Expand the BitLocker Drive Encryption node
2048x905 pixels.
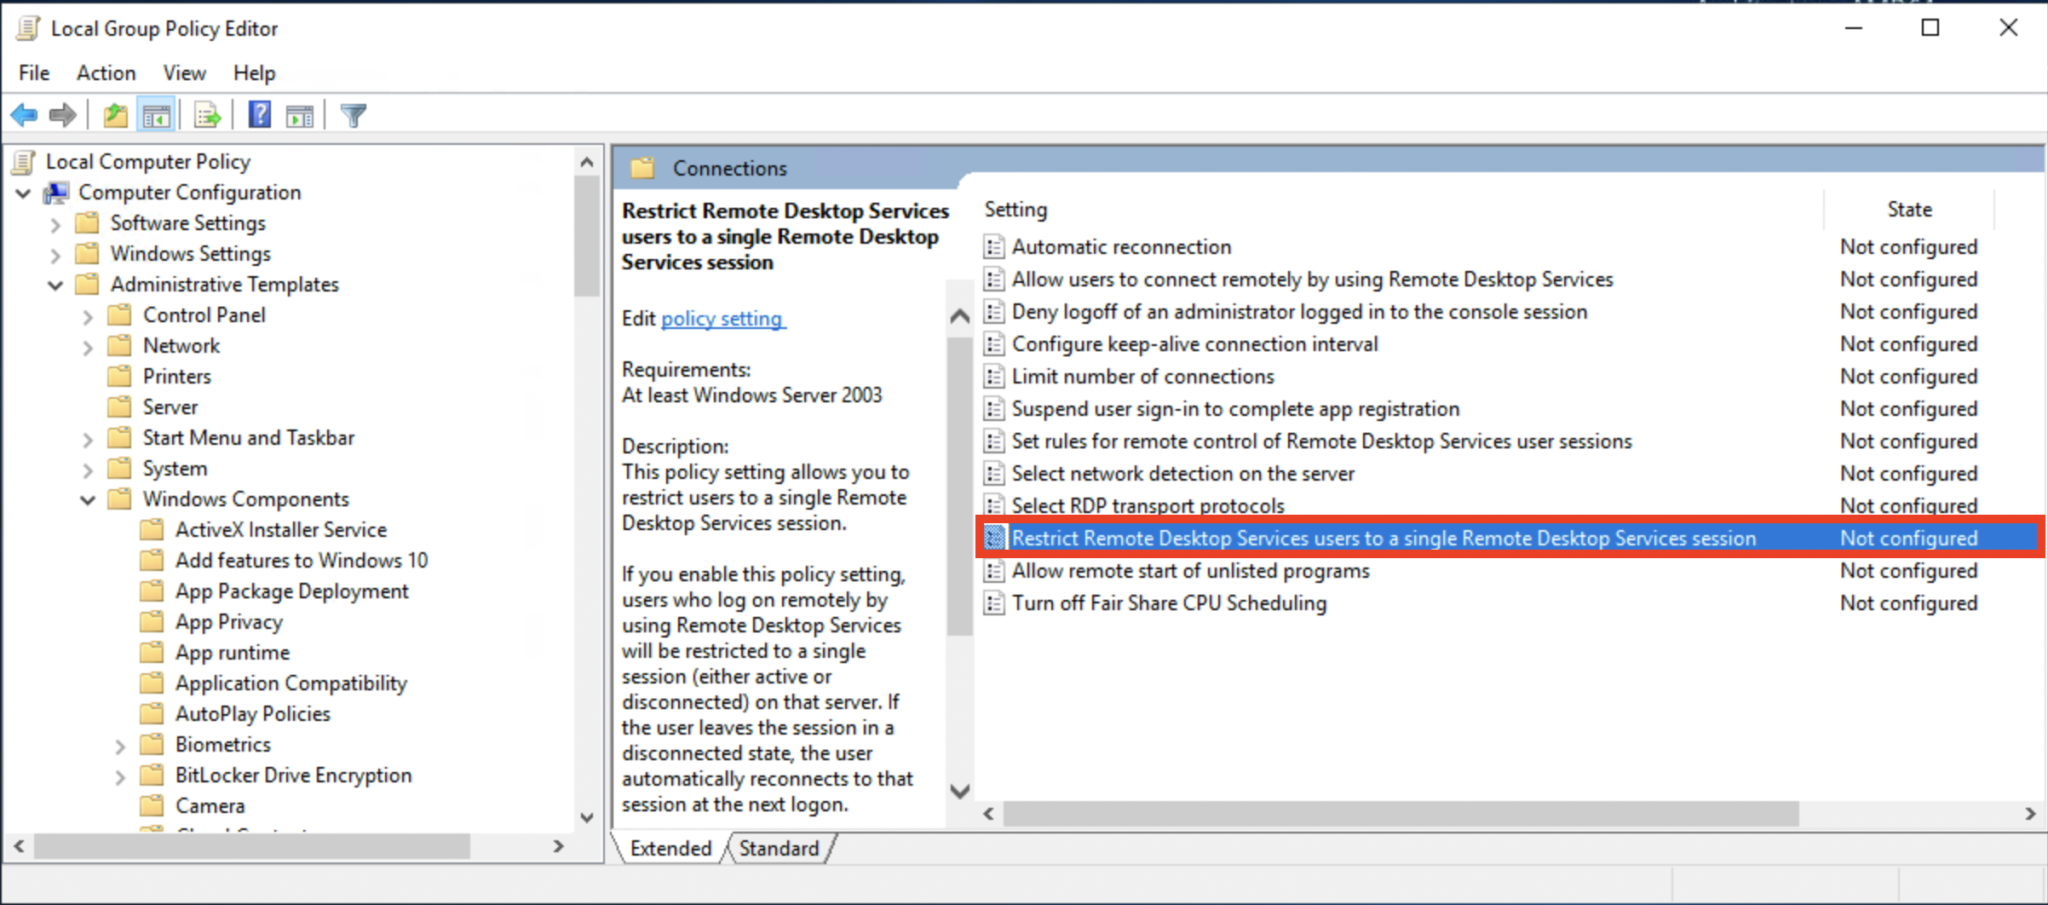(120, 774)
